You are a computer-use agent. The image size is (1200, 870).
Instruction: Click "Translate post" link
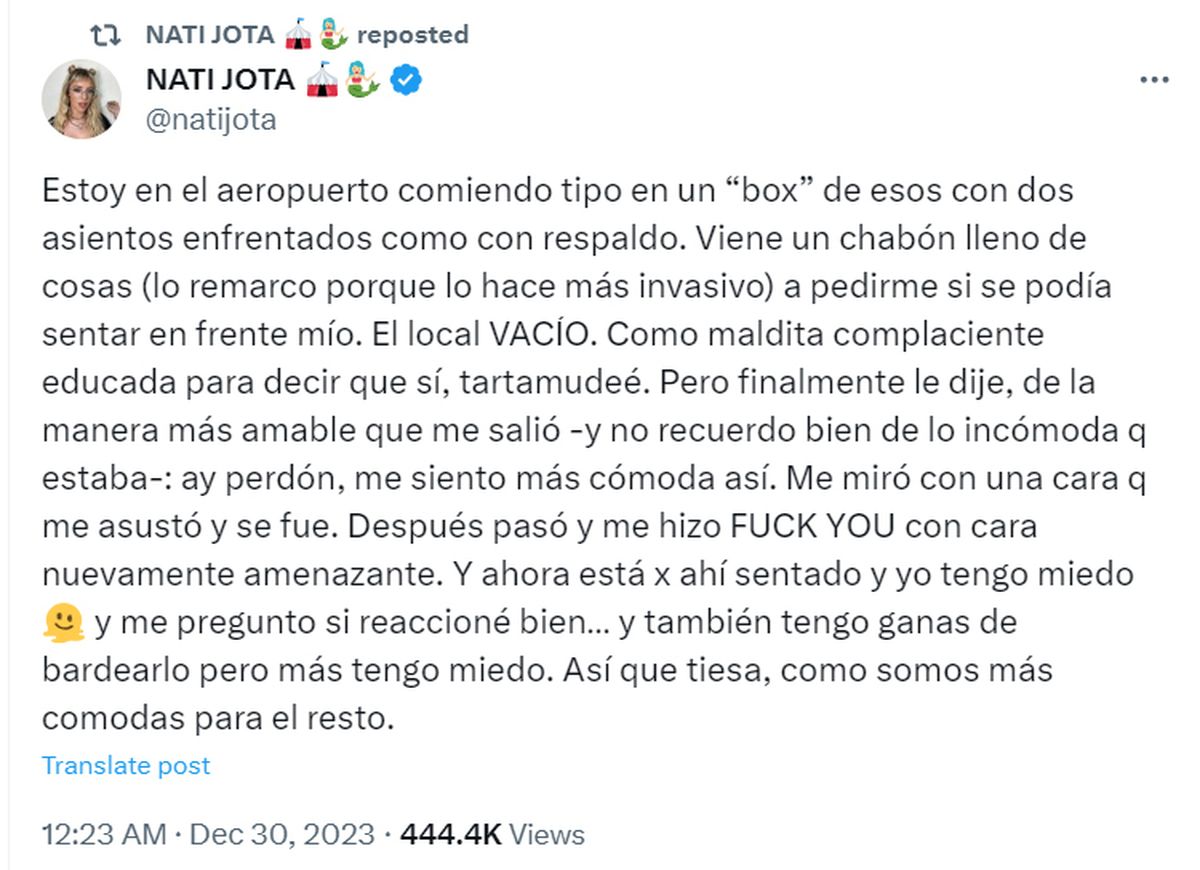coord(126,766)
